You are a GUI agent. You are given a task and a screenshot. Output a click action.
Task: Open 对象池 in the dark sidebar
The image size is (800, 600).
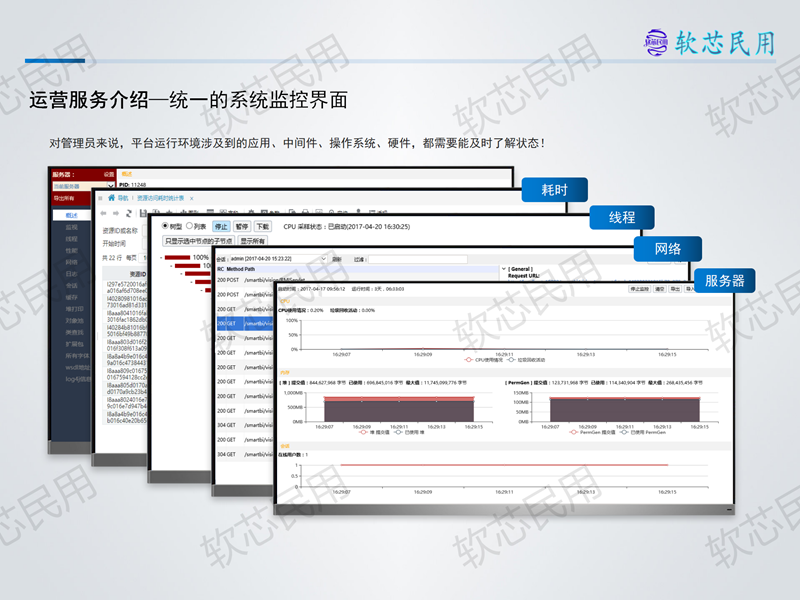coord(74,320)
